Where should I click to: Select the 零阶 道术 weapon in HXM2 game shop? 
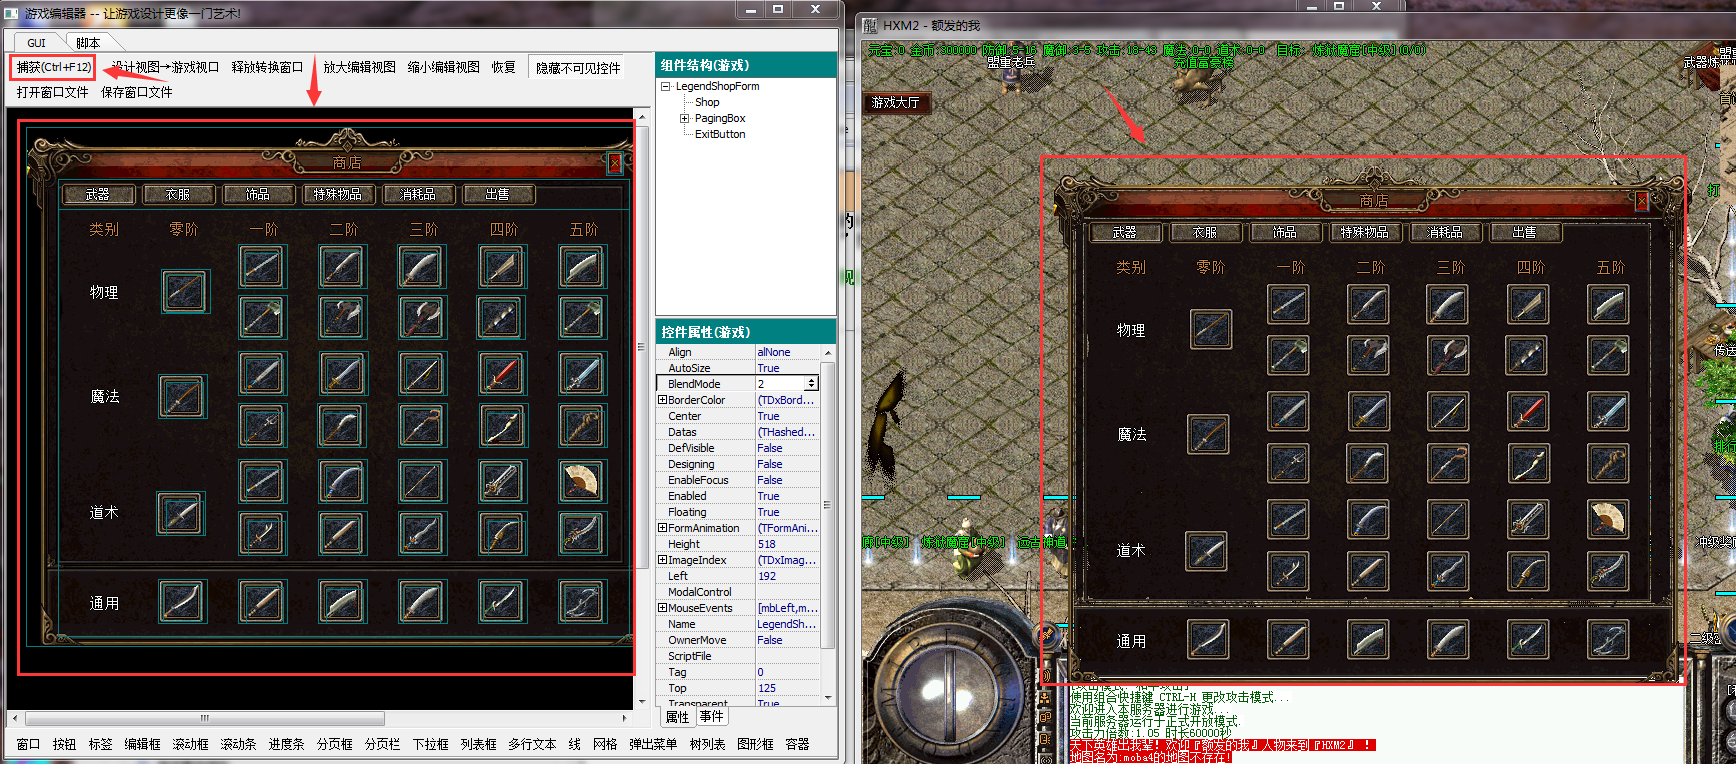click(1207, 551)
